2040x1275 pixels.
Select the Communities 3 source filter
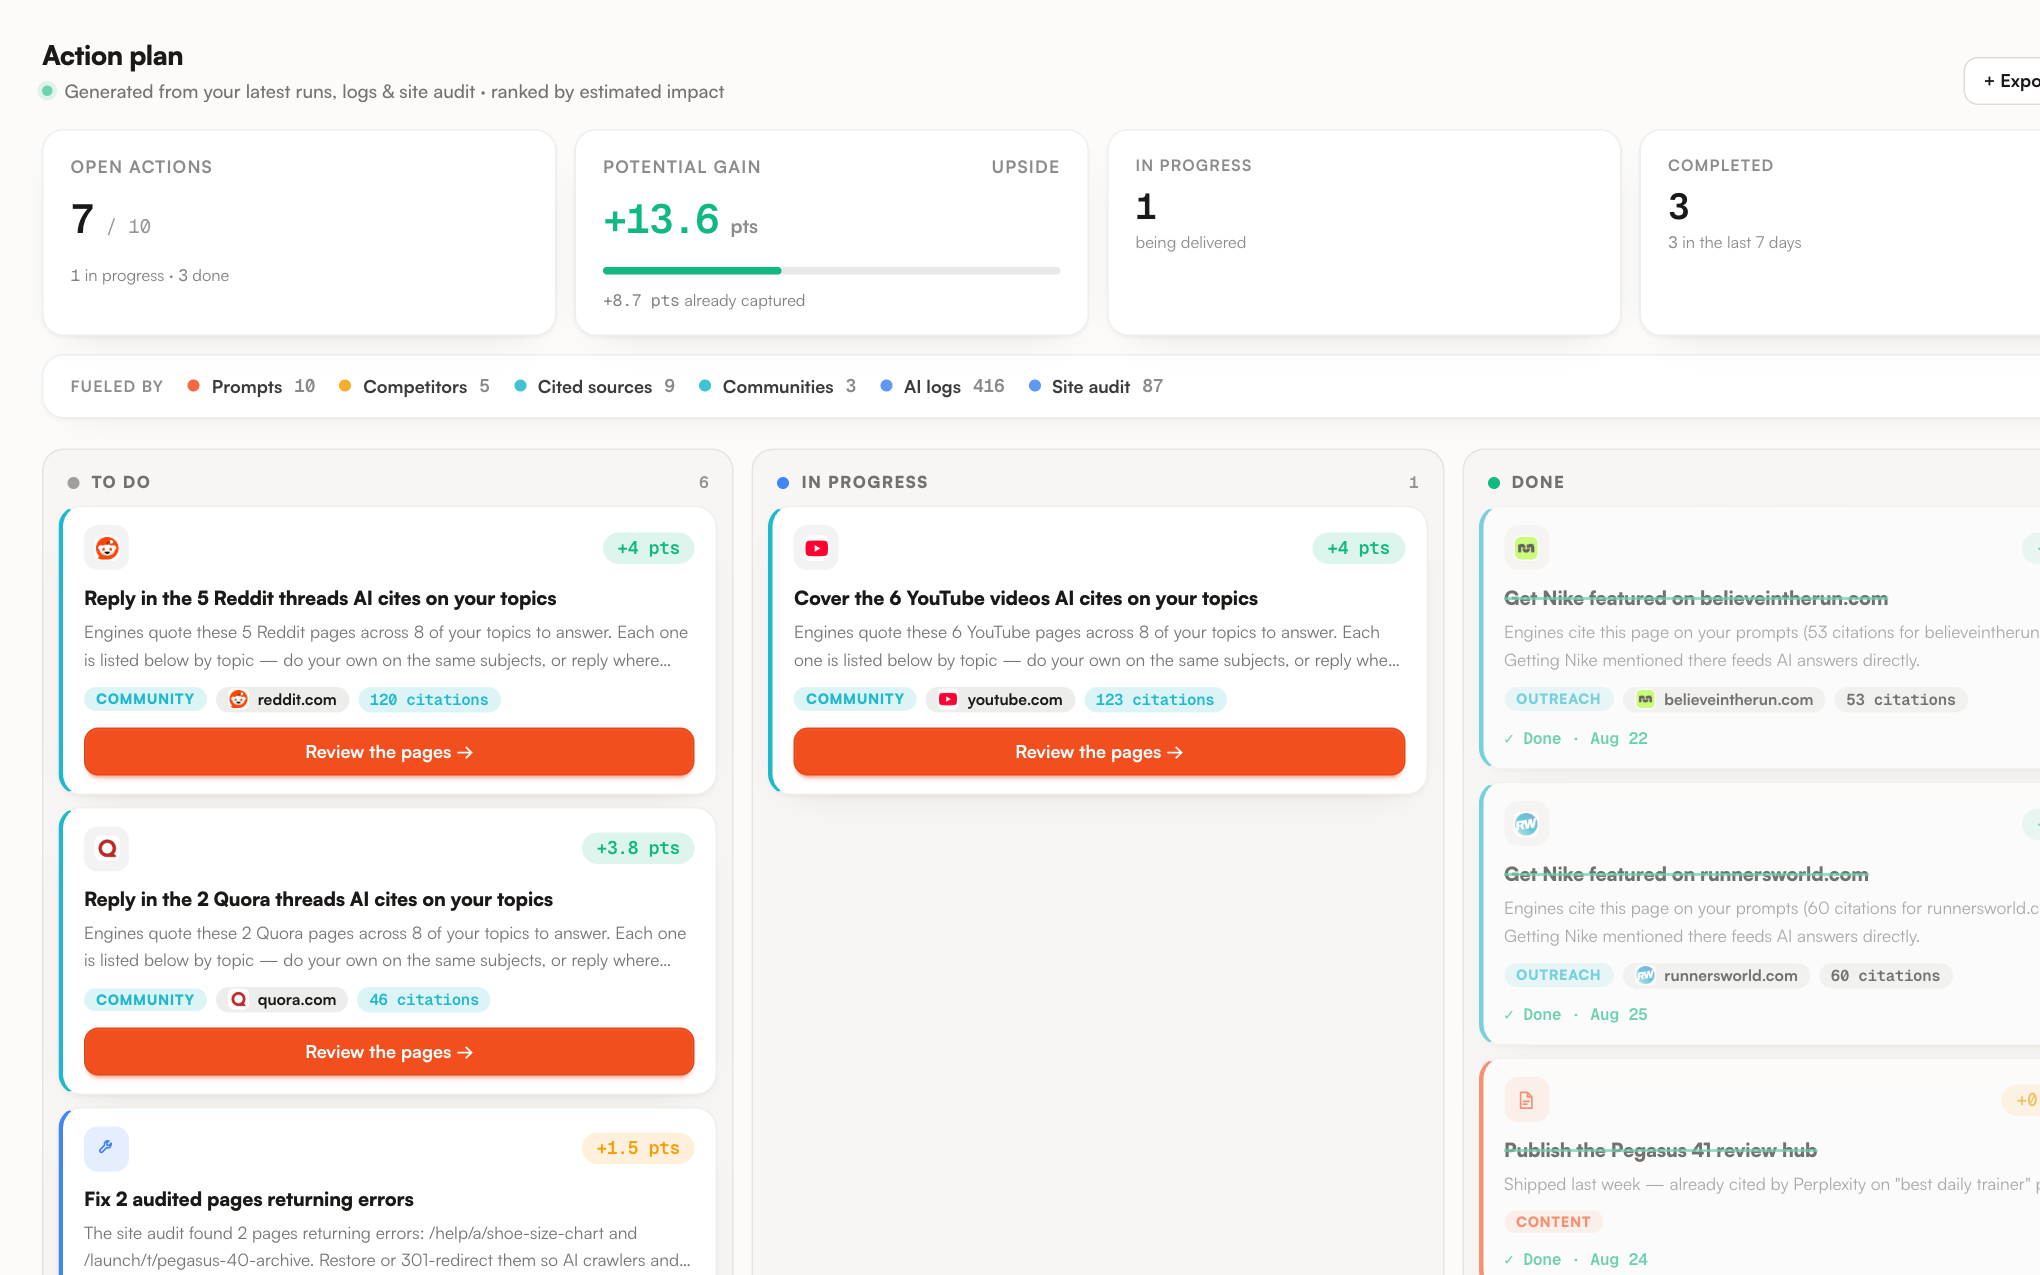click(x=777, y=386)
